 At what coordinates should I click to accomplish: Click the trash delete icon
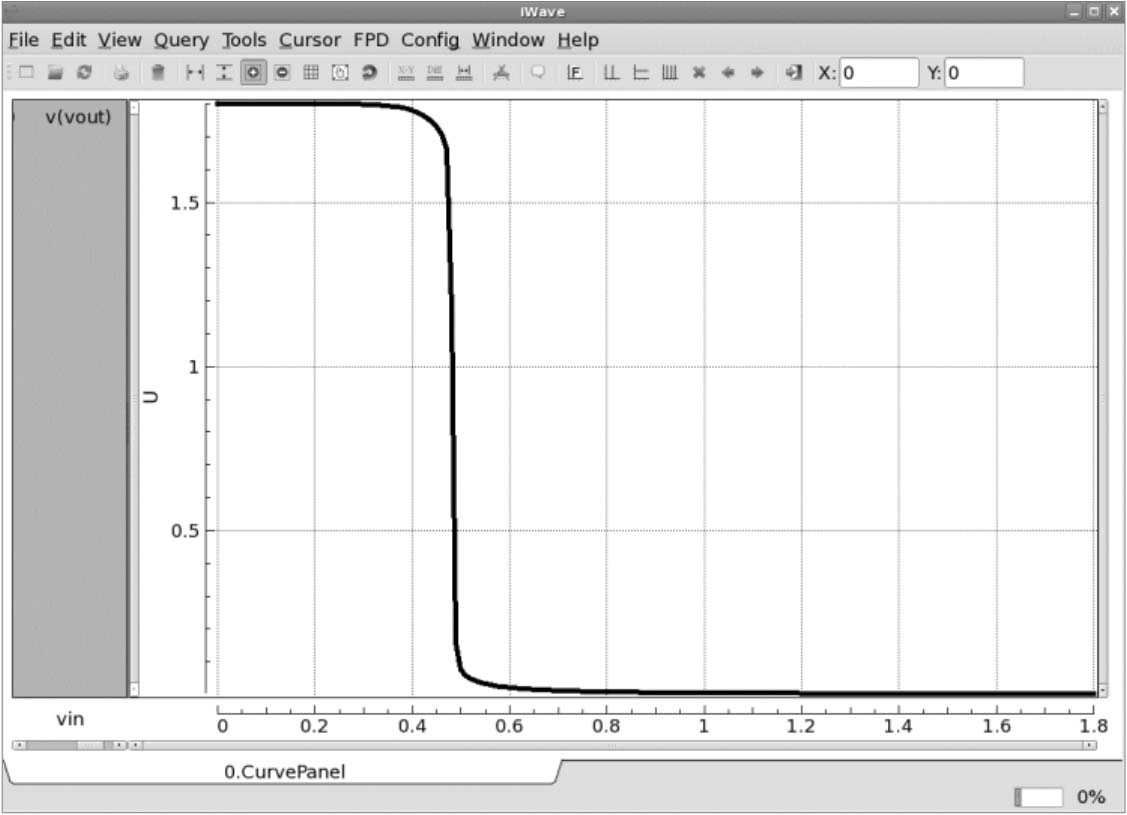click(158, 73)
